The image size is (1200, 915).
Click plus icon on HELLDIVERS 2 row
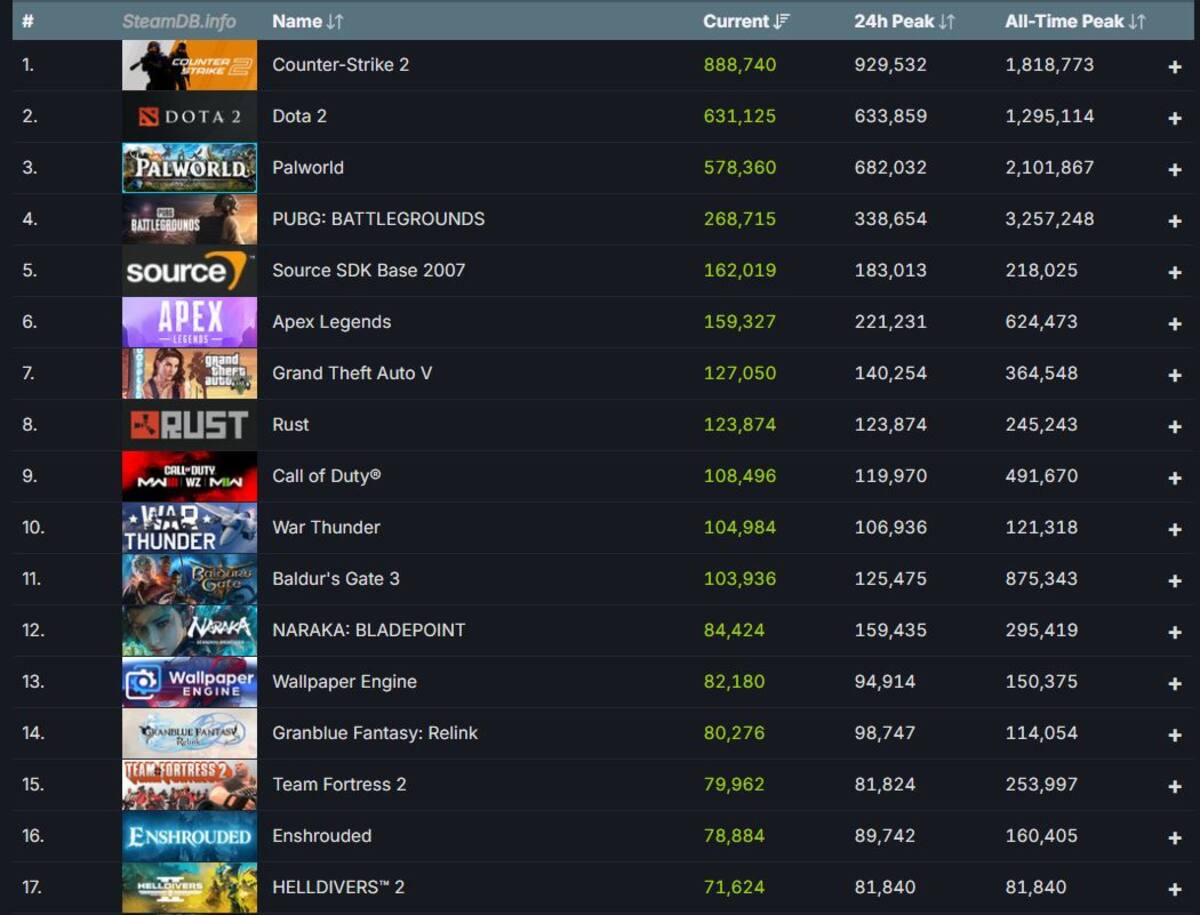tap(1175, 889)
